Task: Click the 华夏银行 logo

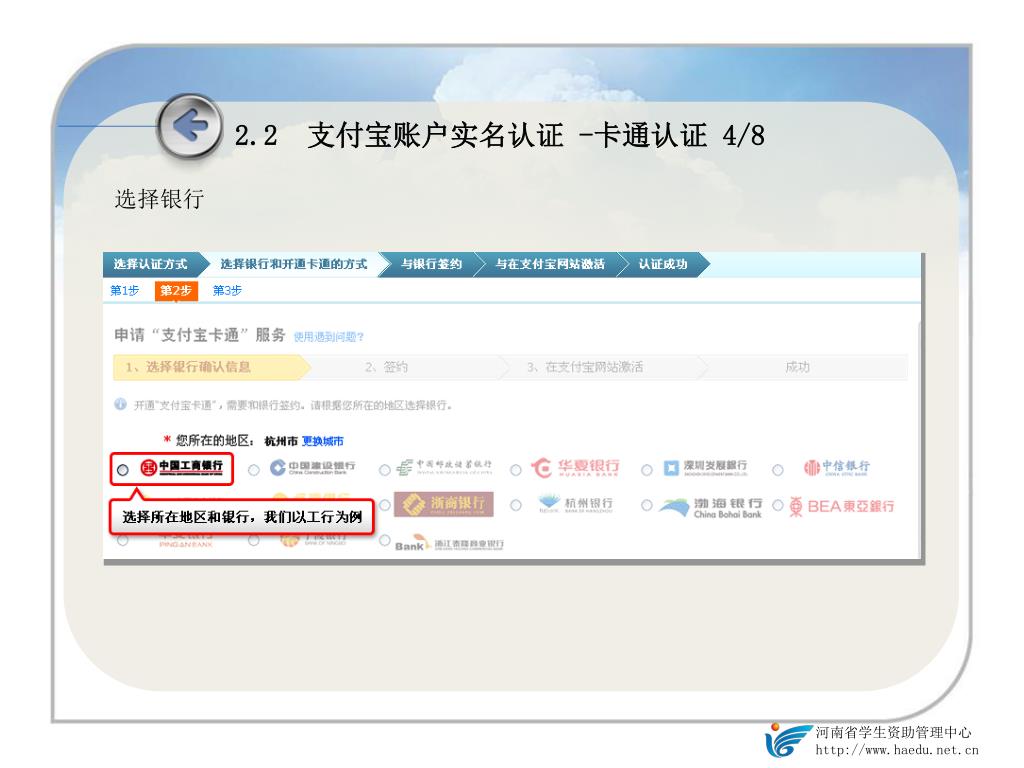Action: click(x=575, y=467)
